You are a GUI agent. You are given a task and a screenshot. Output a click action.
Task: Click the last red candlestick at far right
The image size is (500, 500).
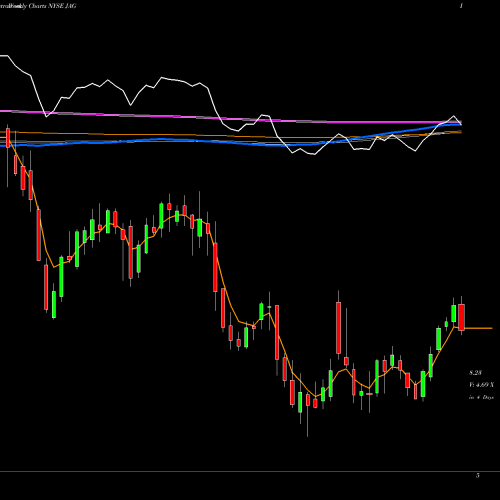point(461,317)
